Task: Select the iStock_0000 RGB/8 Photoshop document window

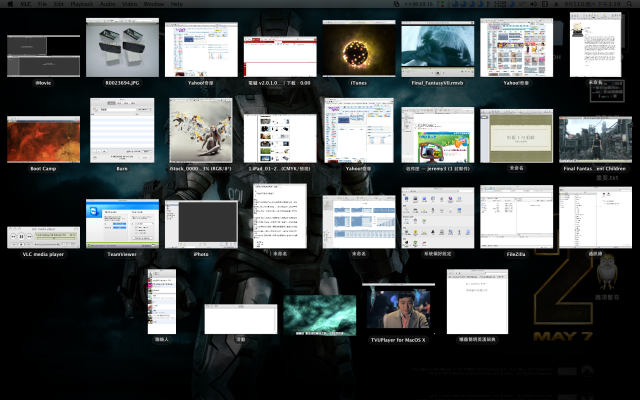Action: [x=201, y=130]
